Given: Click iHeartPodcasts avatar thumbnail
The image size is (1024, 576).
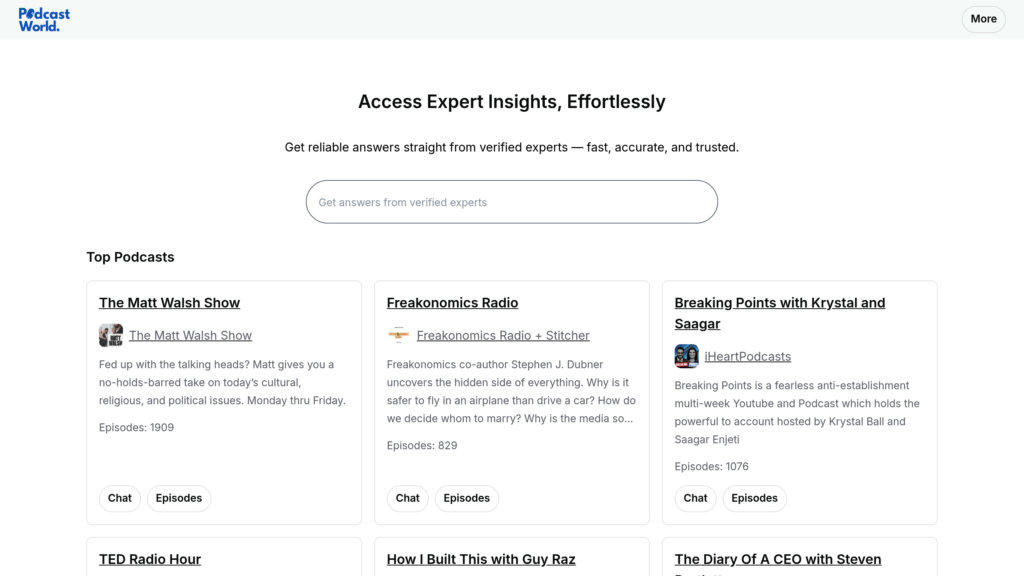Looking at the screenshot, I should [686, 356].
